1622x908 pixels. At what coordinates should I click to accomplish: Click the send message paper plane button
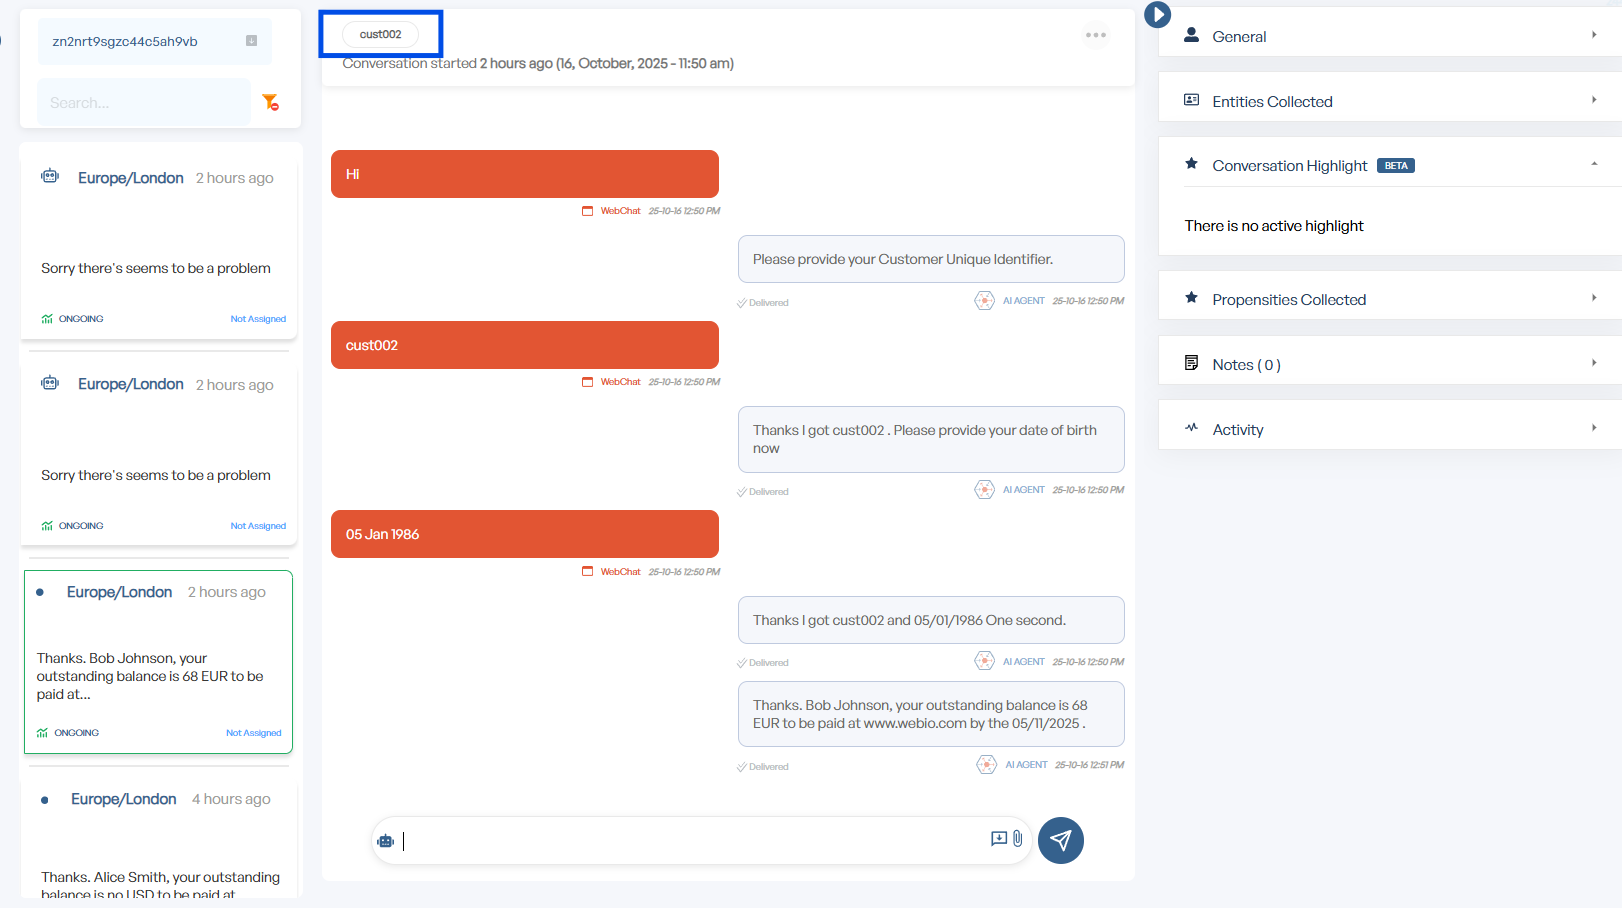[x=1060, y=840]
